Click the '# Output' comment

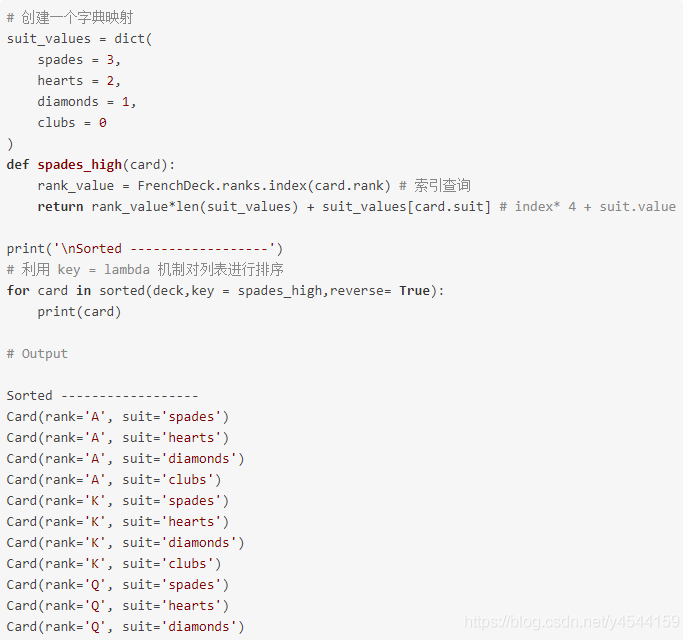(37, 354)
